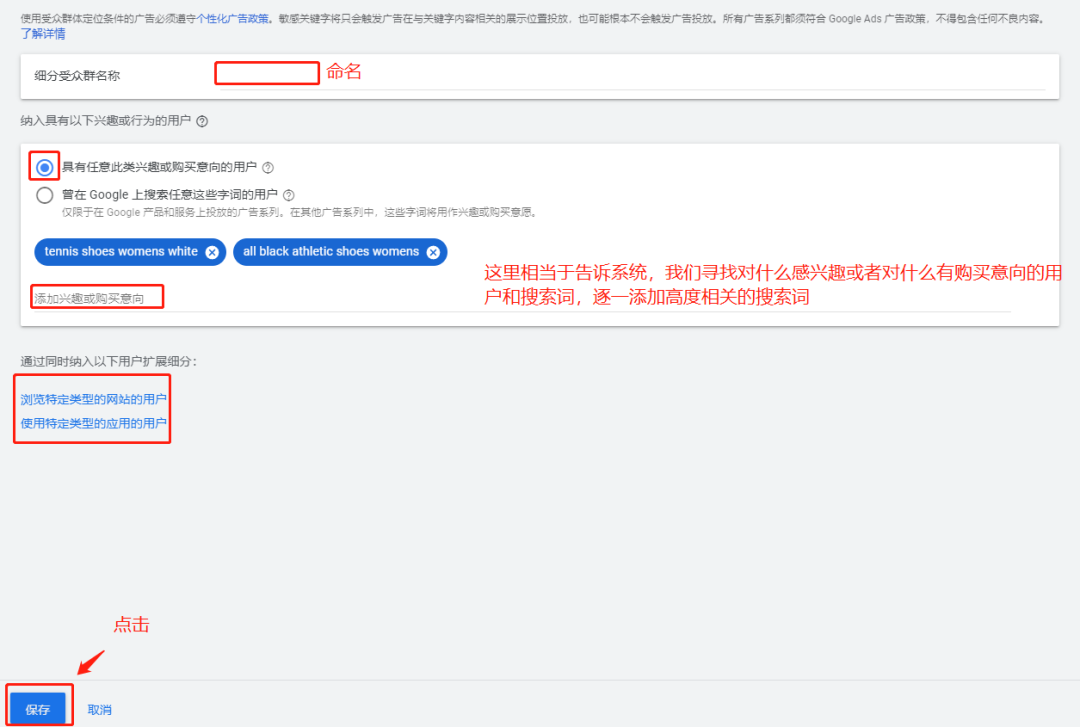Click the 添加兴趣或购买意向 input box
The width and height of the screenshot is (1080, 727).
[x=96, y=296]
